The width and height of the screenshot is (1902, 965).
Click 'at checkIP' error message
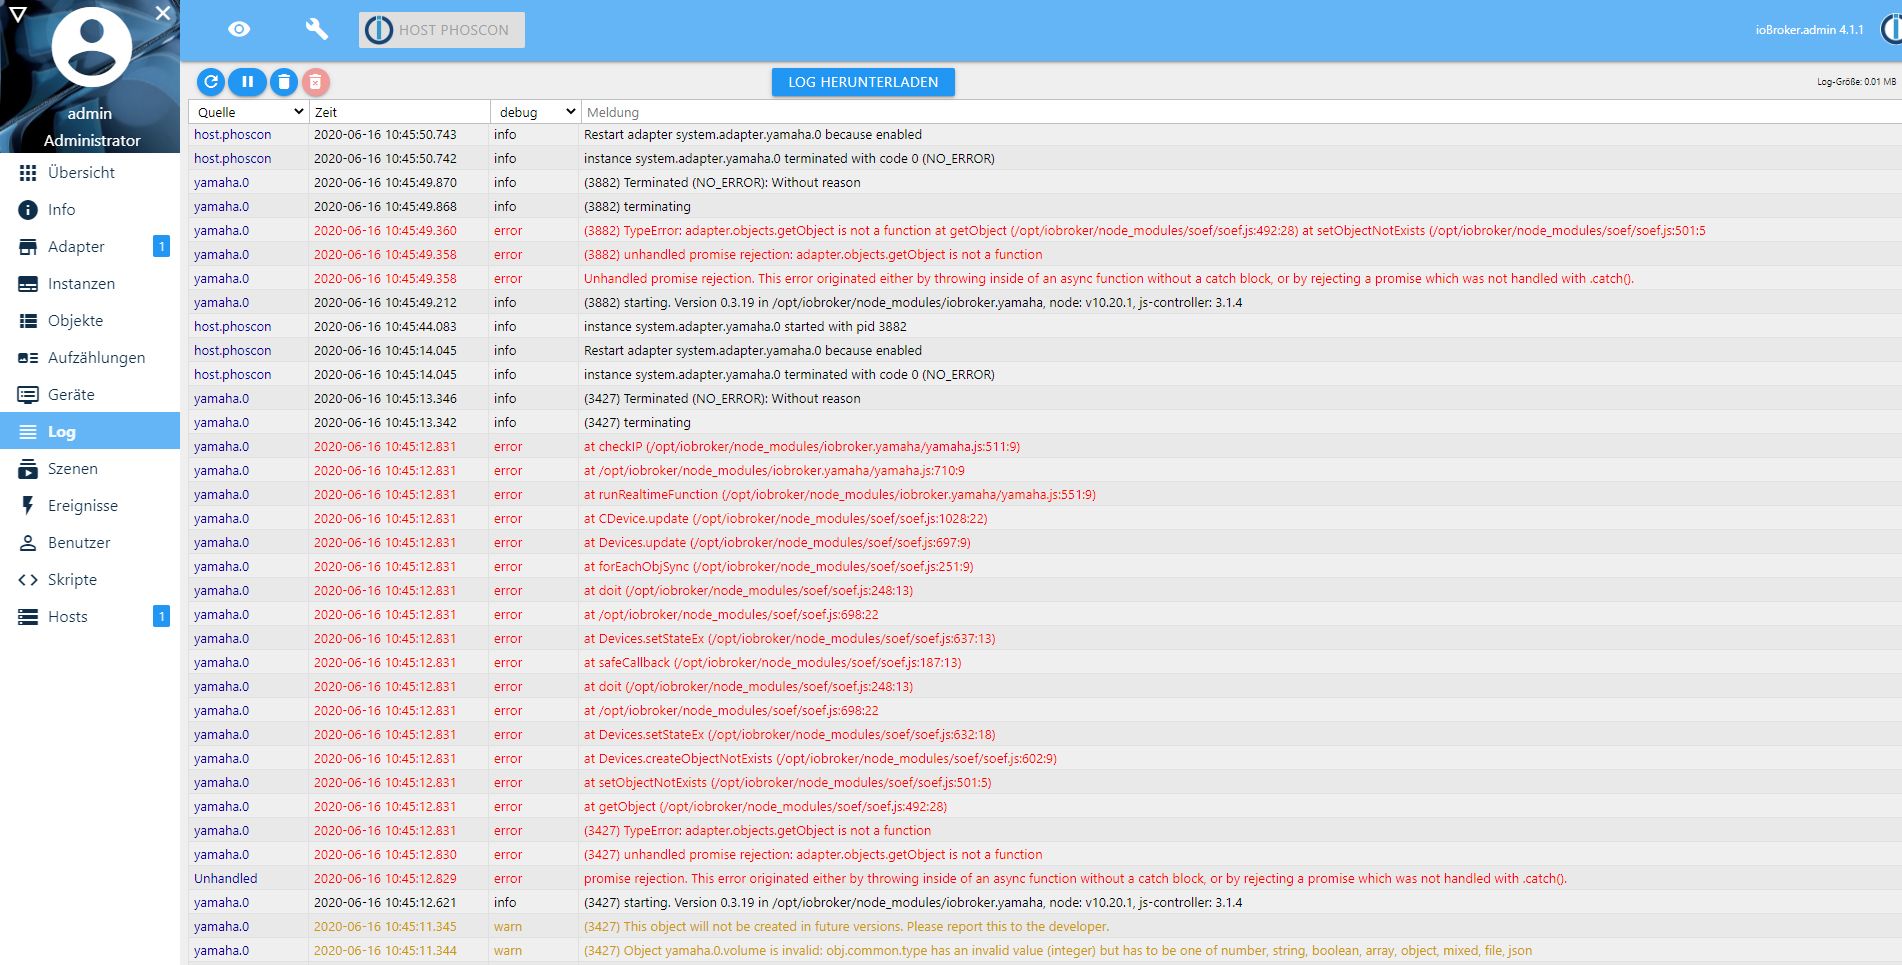802,447
